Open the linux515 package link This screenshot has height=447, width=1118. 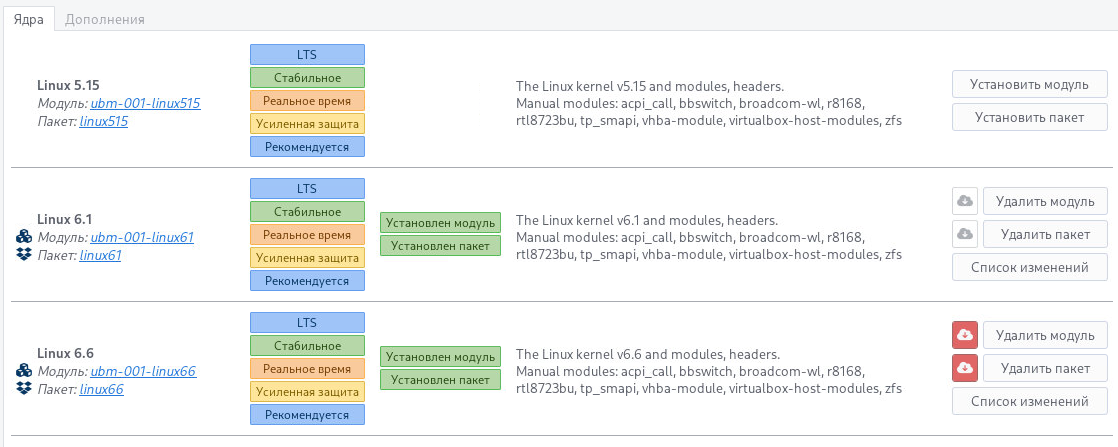pyautogui.click(x=104, y=121)
